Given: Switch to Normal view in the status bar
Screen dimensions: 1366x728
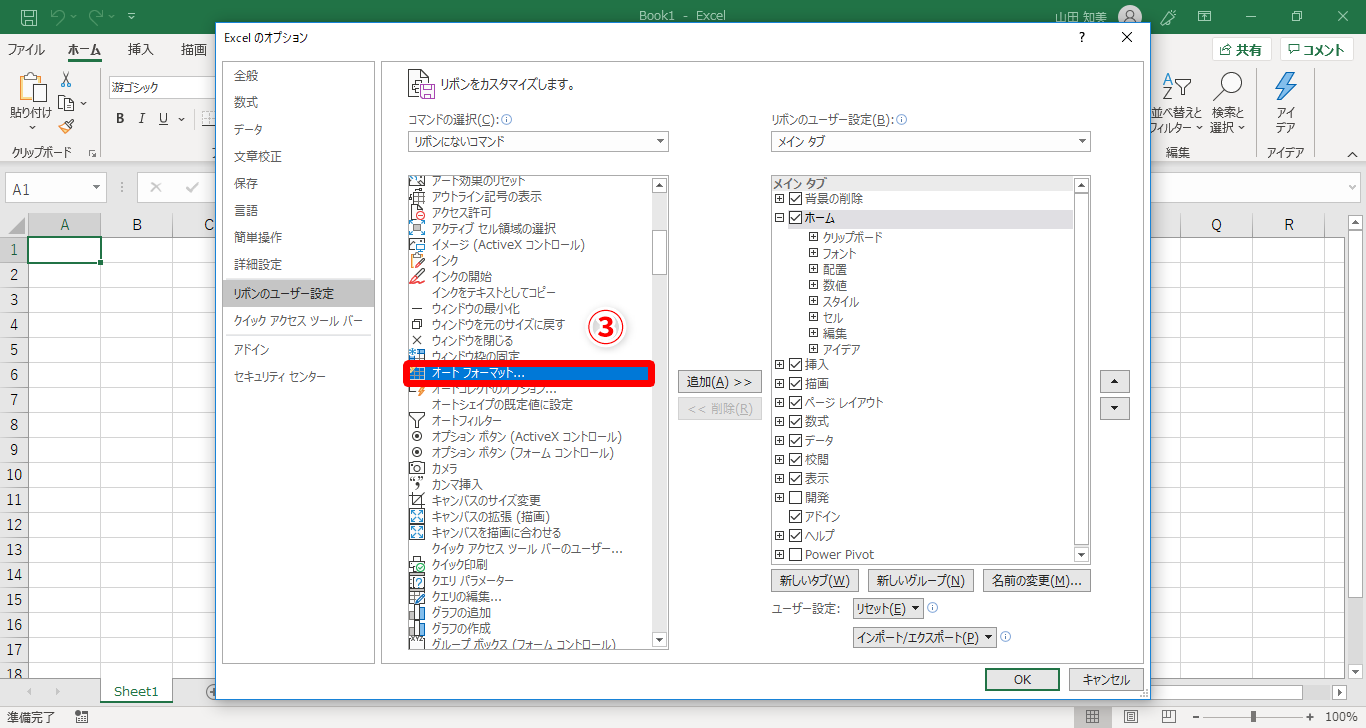Looking at the screenshot, I should point(1093,717).
